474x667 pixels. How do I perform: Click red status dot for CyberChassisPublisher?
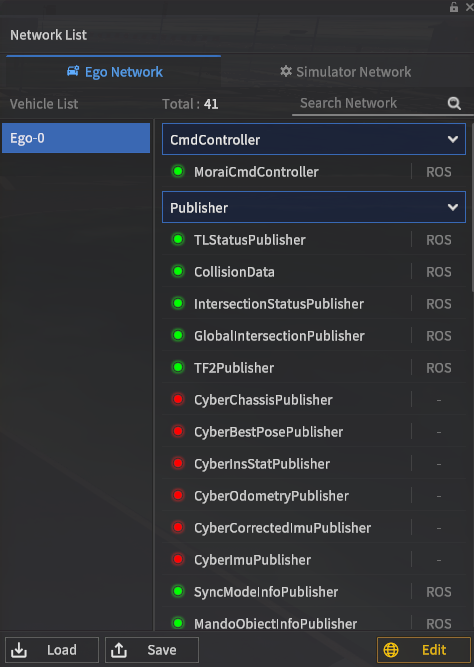point(178,399)
